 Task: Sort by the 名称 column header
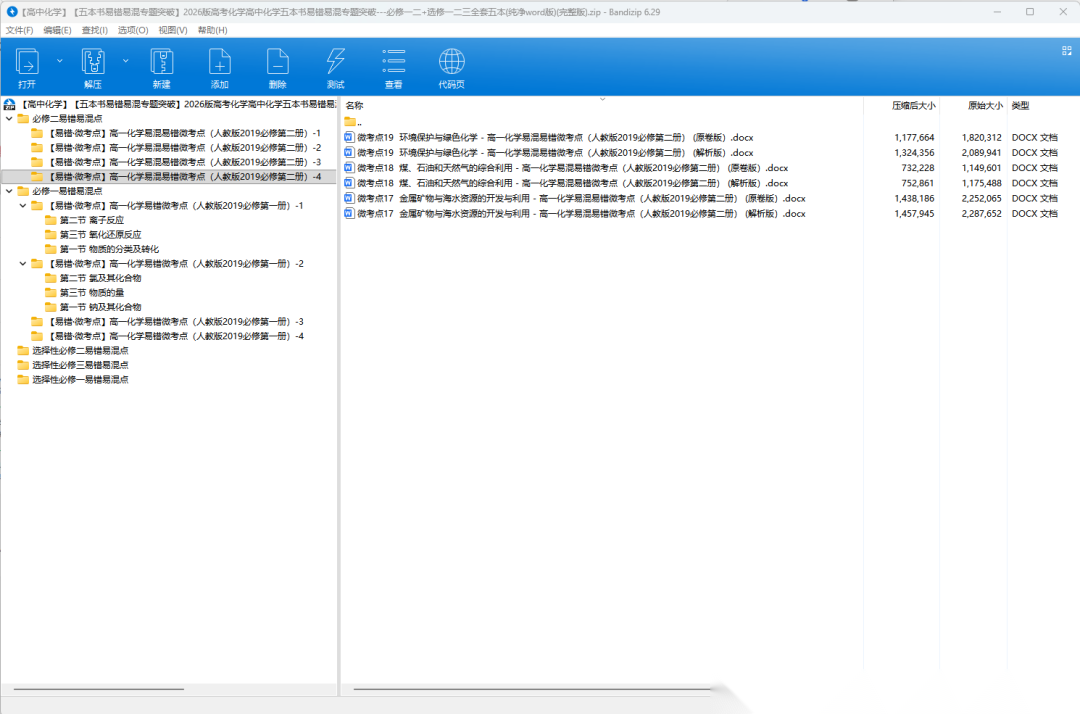click(x=355, y=105)
